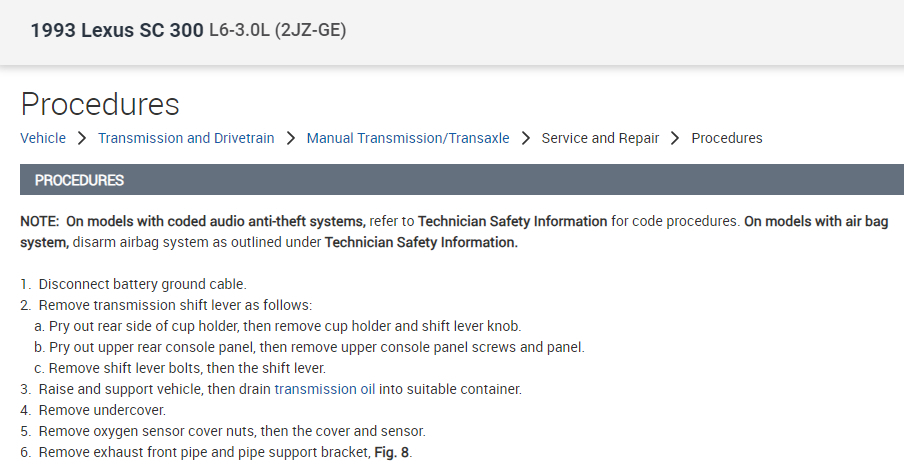904x476 pixels.
Task: Click Technician Safety Information before 'for code procedures'
Action: (x=512, y=221)
